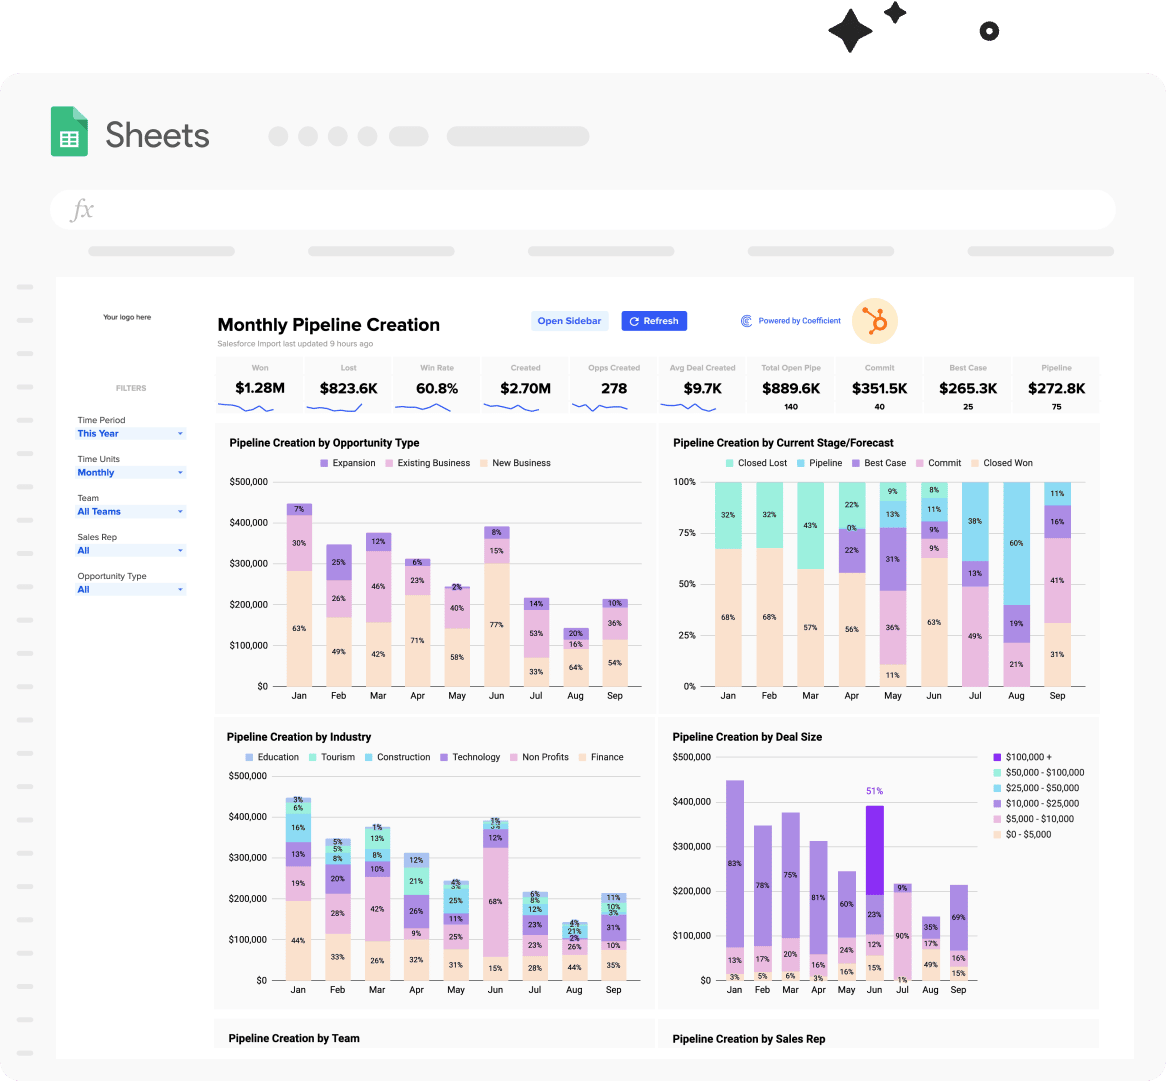The width and height of the screenshot is (1166, 1082).
Task: Click the black circle dot icon
Action: point(989,31)
